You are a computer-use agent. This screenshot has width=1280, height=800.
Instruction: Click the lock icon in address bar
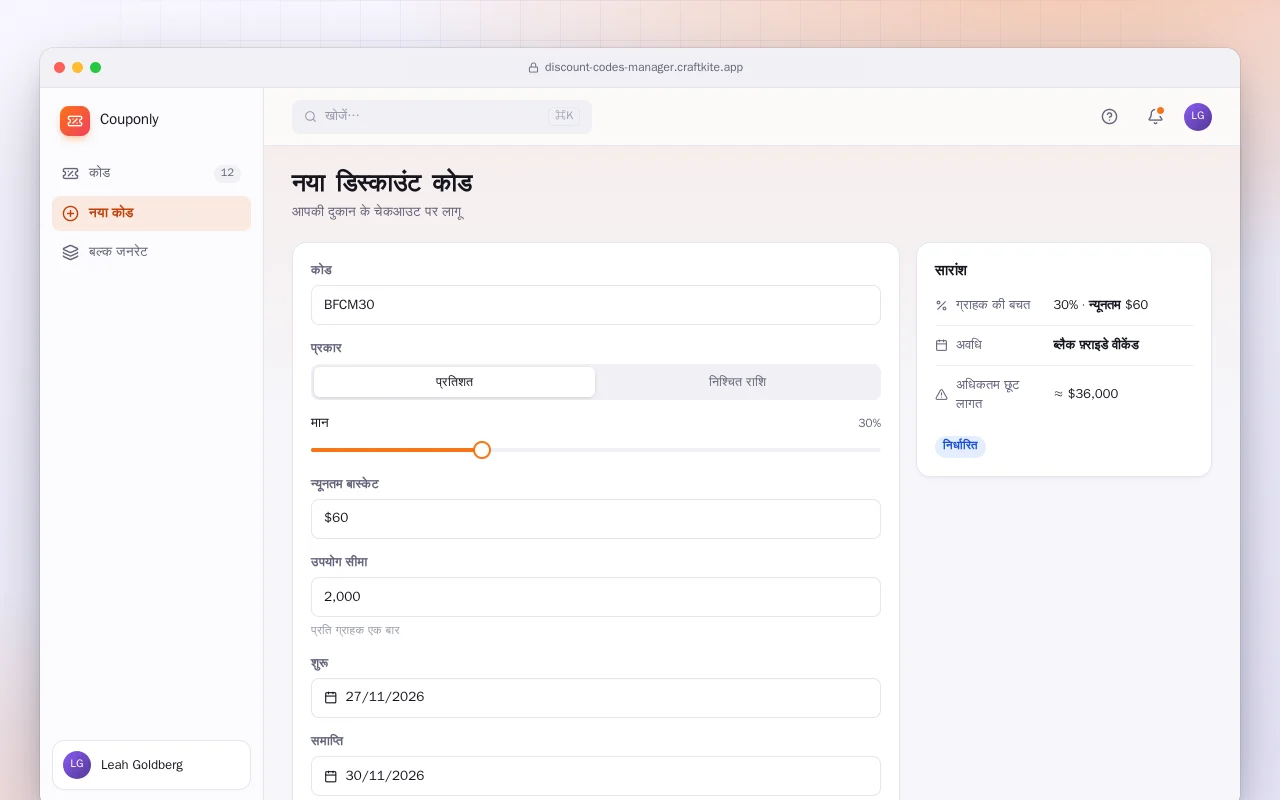[533, 68]
